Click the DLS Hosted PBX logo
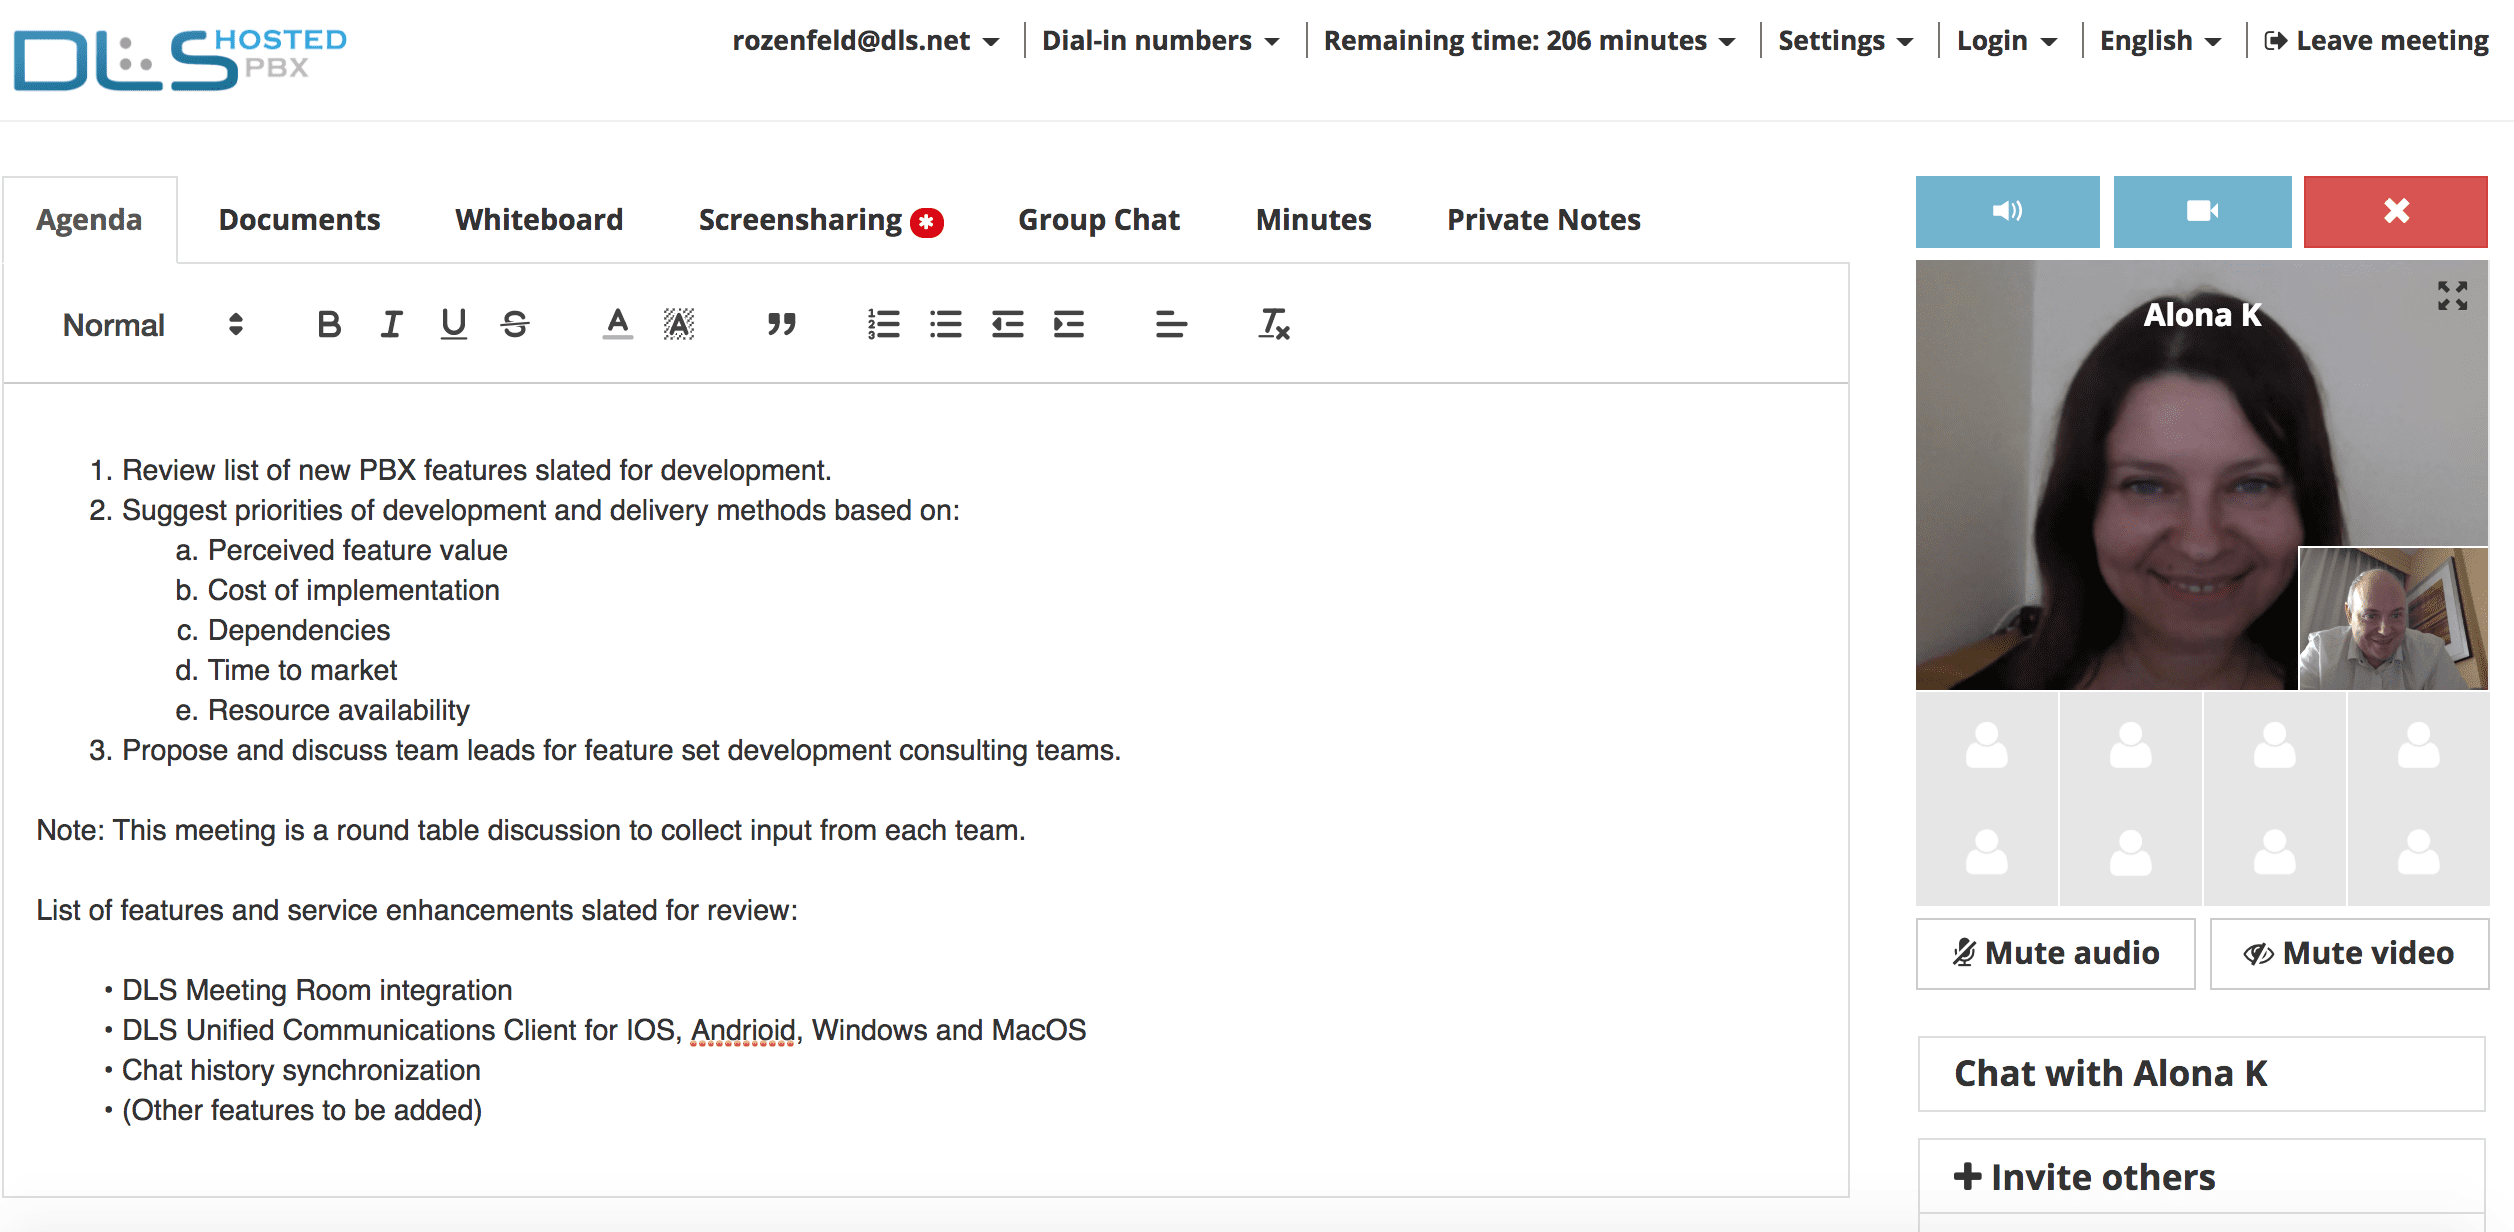Screen dimensions: 2514x1232 (180, 59)
